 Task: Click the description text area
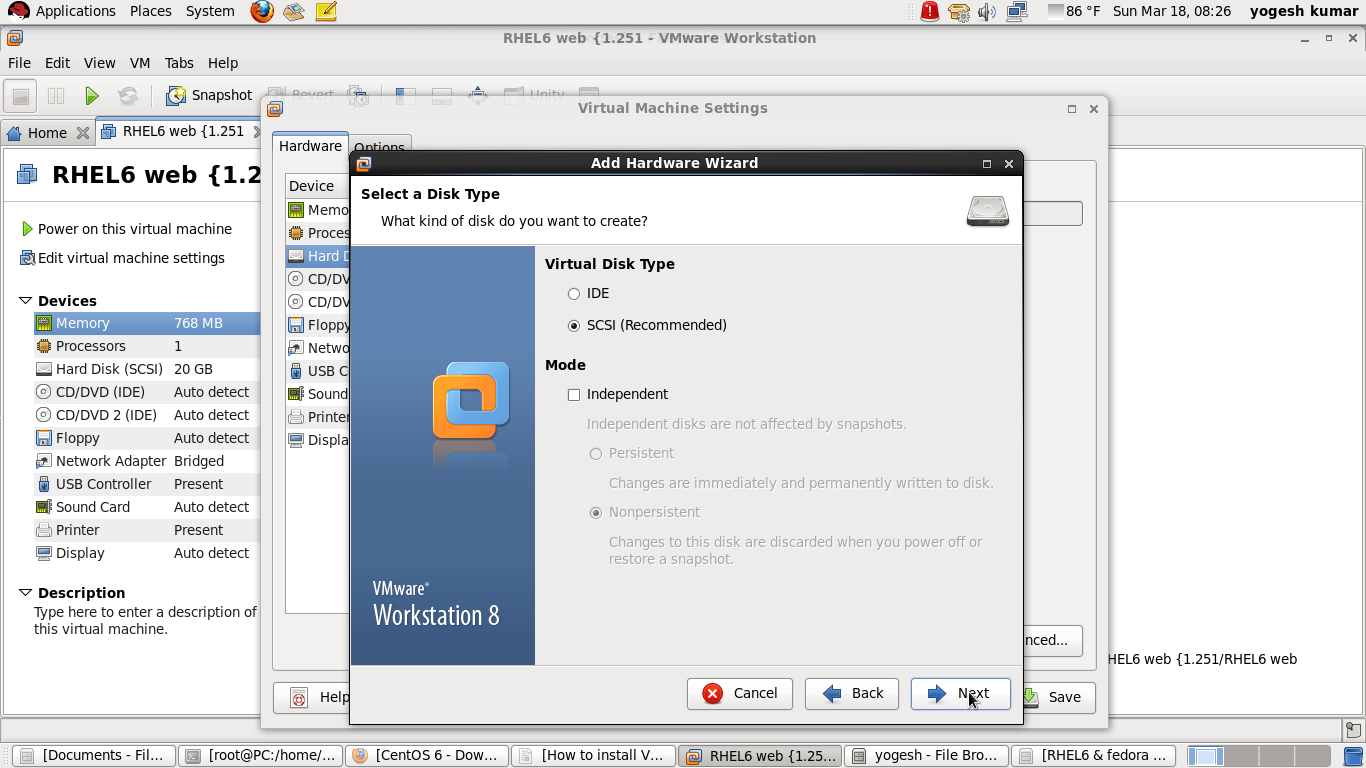coord(145,621)
